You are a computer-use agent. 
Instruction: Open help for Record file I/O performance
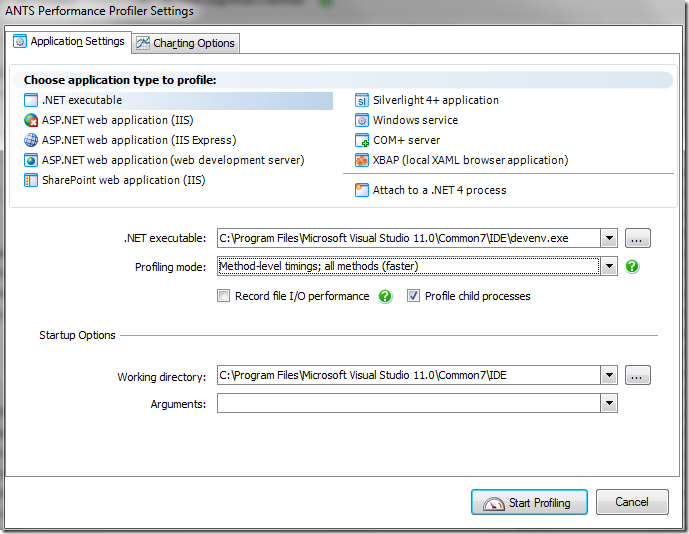(x=385, y=296)
